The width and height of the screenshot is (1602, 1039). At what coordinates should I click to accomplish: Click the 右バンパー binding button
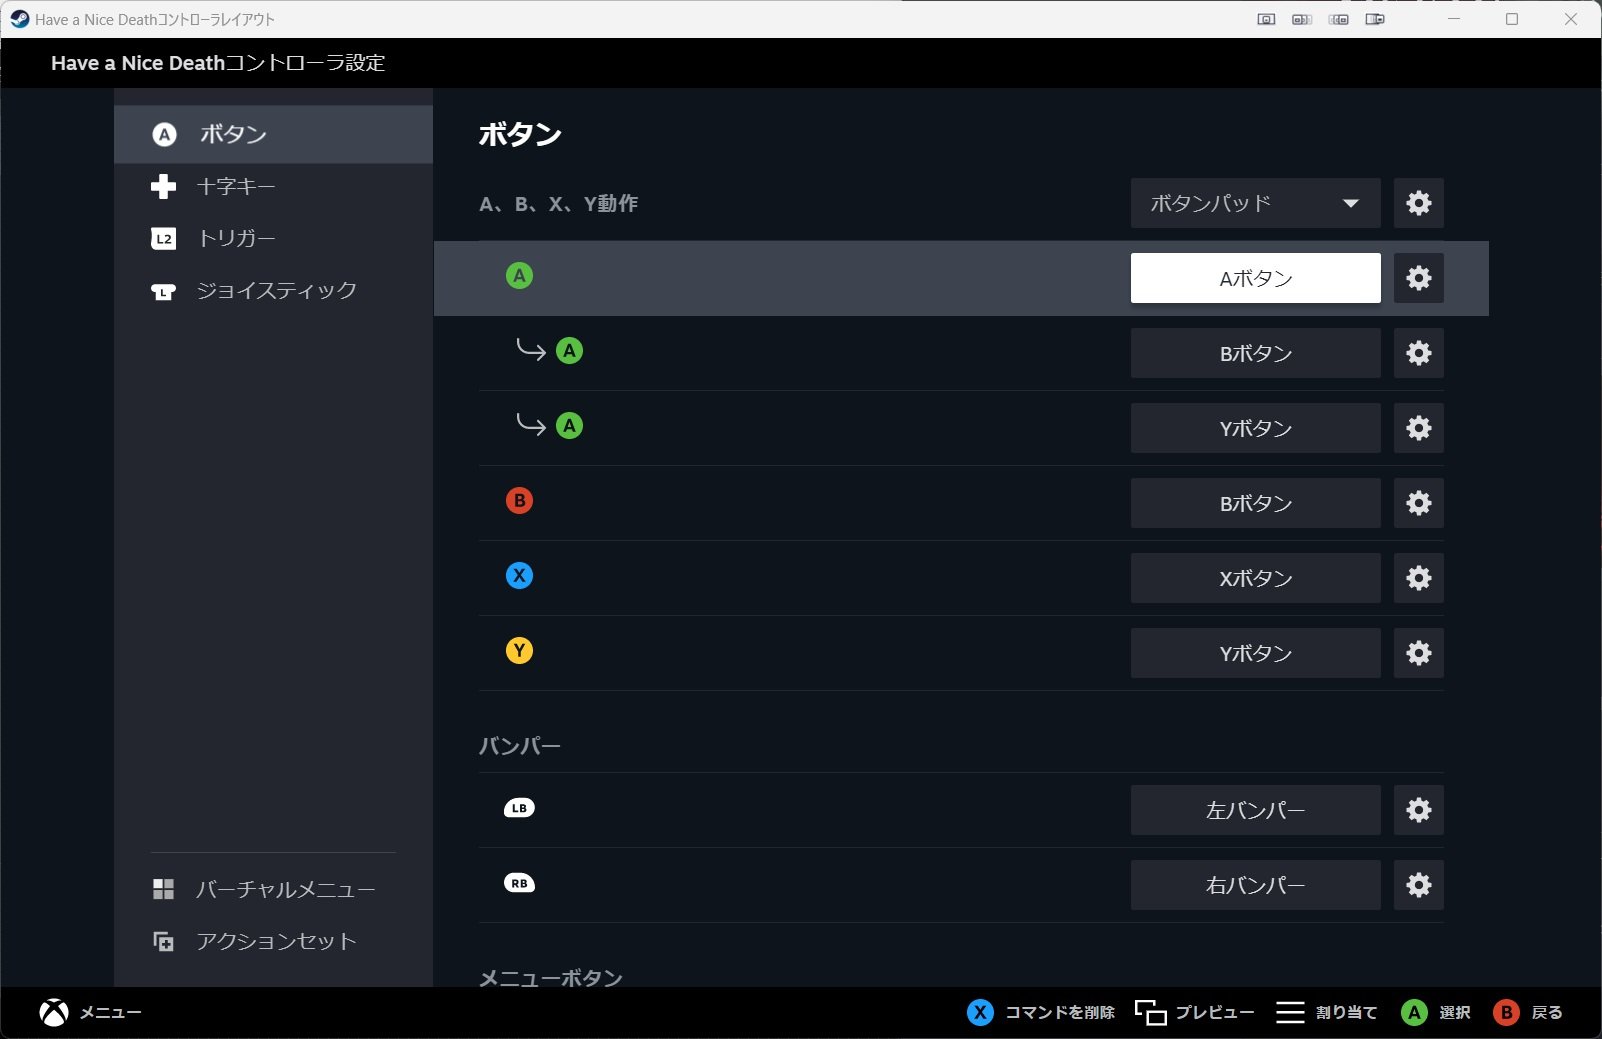(x=1255, y=885)
